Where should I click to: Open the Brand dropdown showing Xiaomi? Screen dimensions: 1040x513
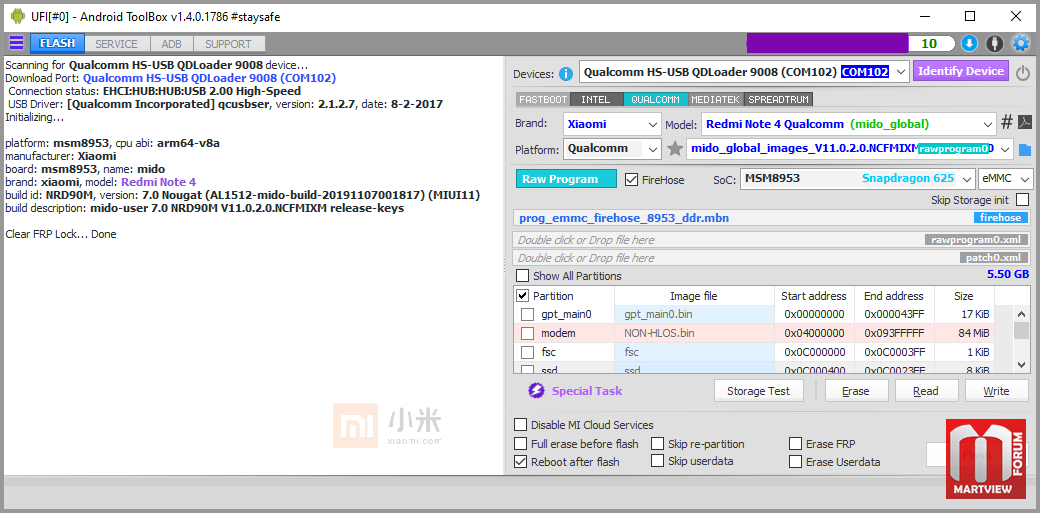point(612,123)
